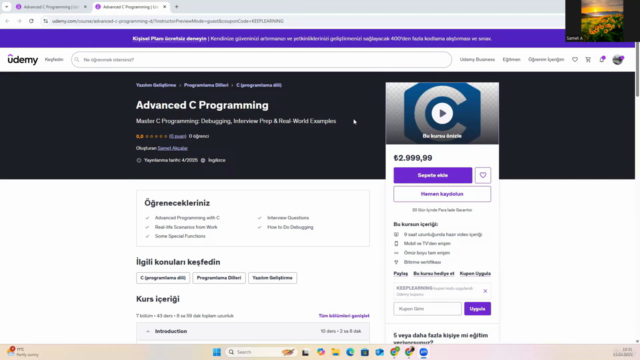Collapse the Introduction section
This screenshot has height=360, width=640.
point(253,331)
